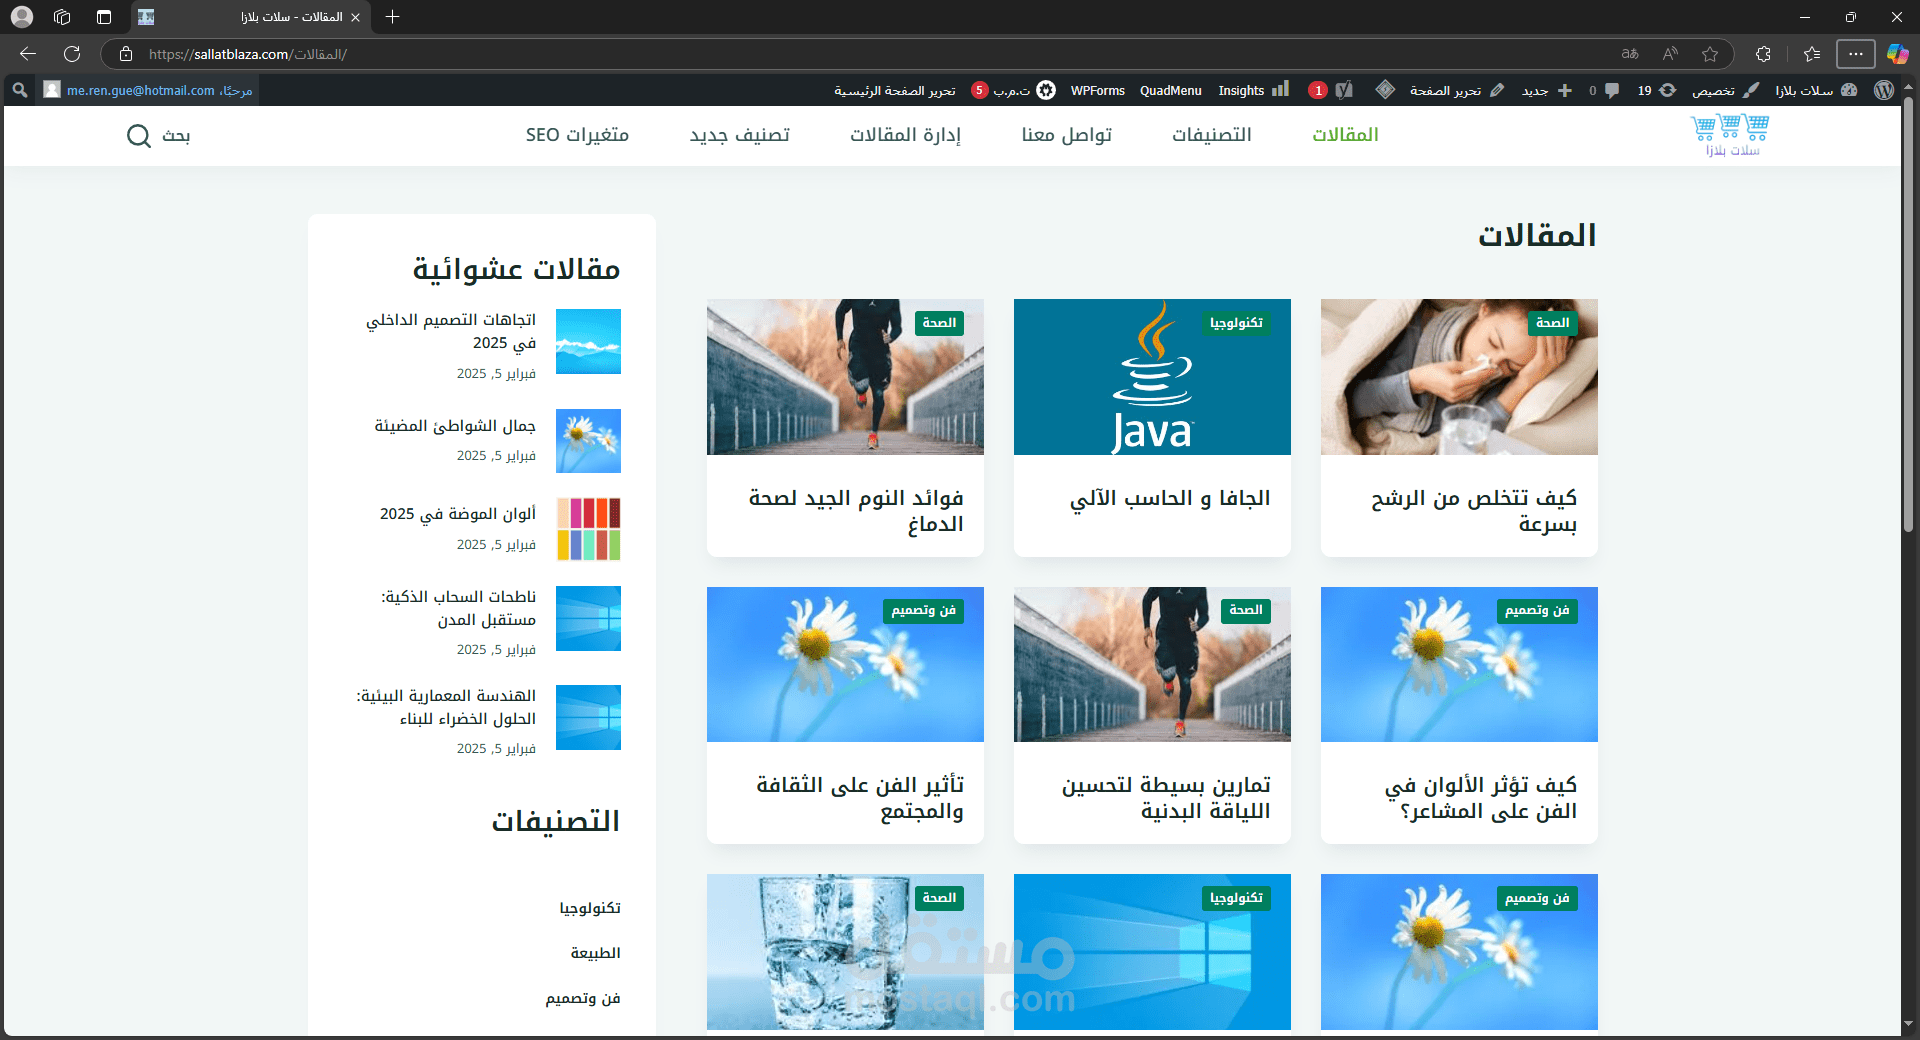Click the read aloud icon in address bar
Screen dimensions: 1920x1040
(1670, 54)
